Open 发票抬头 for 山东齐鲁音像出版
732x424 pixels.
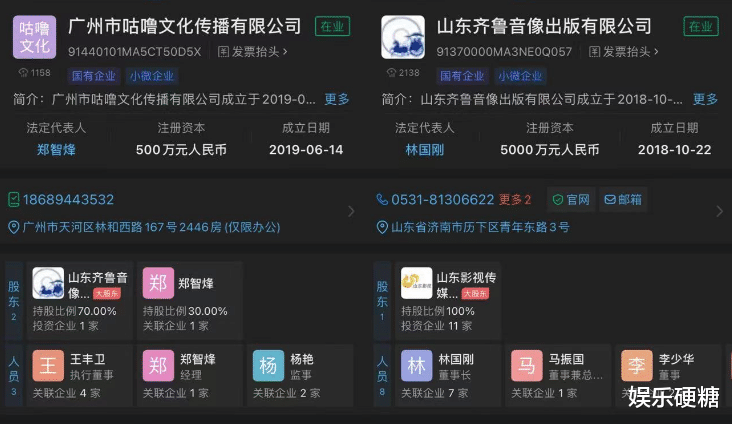[x=623, y=52]
